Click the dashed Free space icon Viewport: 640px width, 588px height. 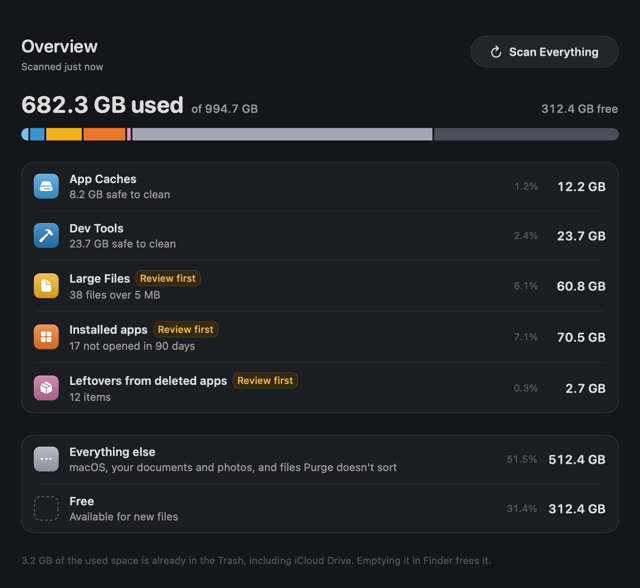pos(46,508)
